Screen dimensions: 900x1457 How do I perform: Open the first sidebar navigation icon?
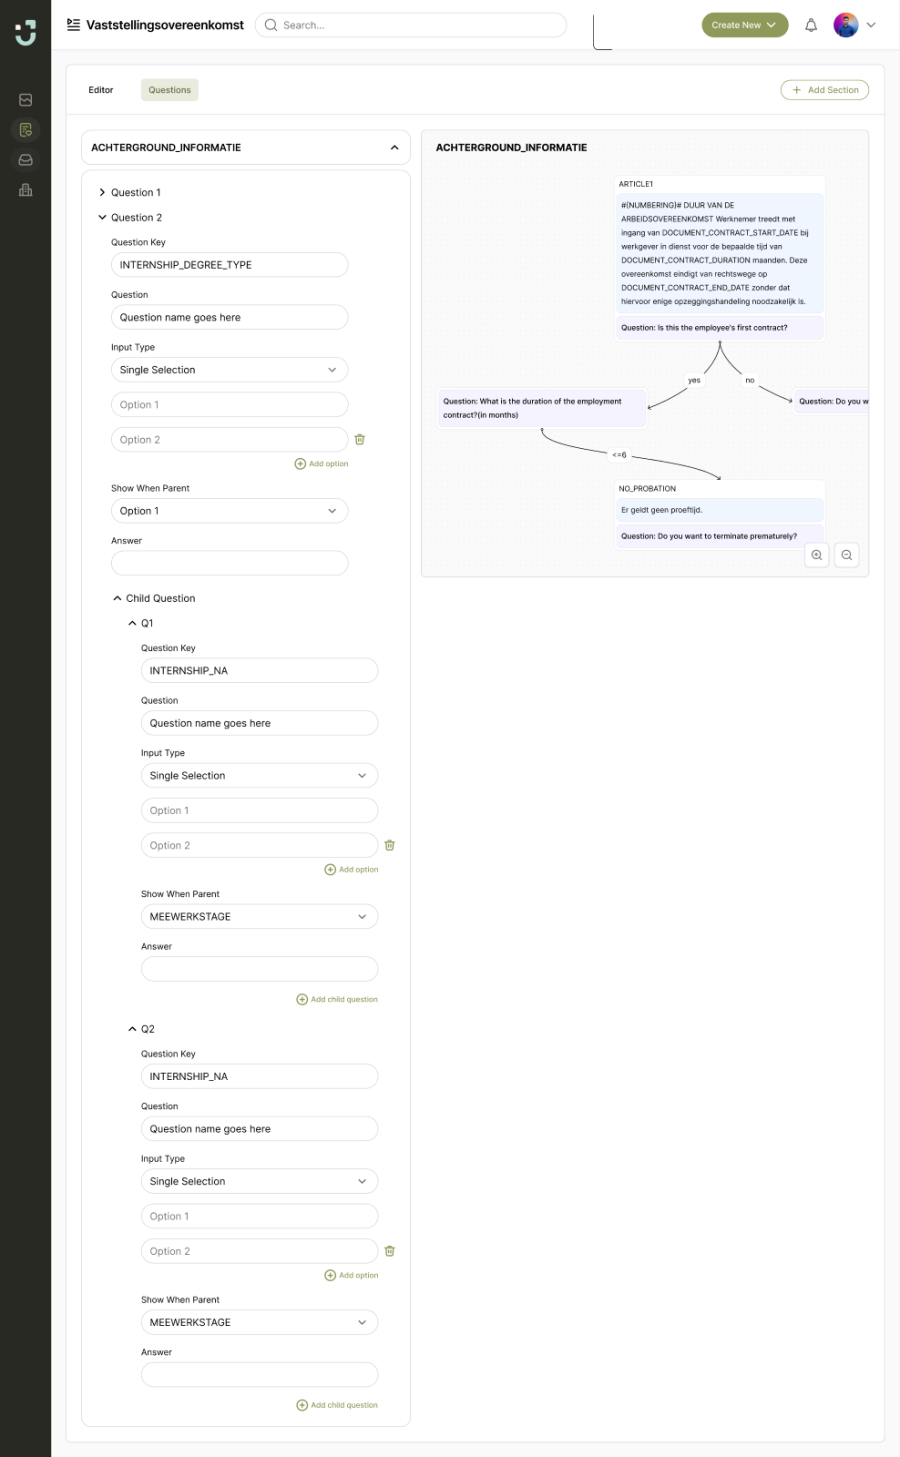click(x=26, y=100)
